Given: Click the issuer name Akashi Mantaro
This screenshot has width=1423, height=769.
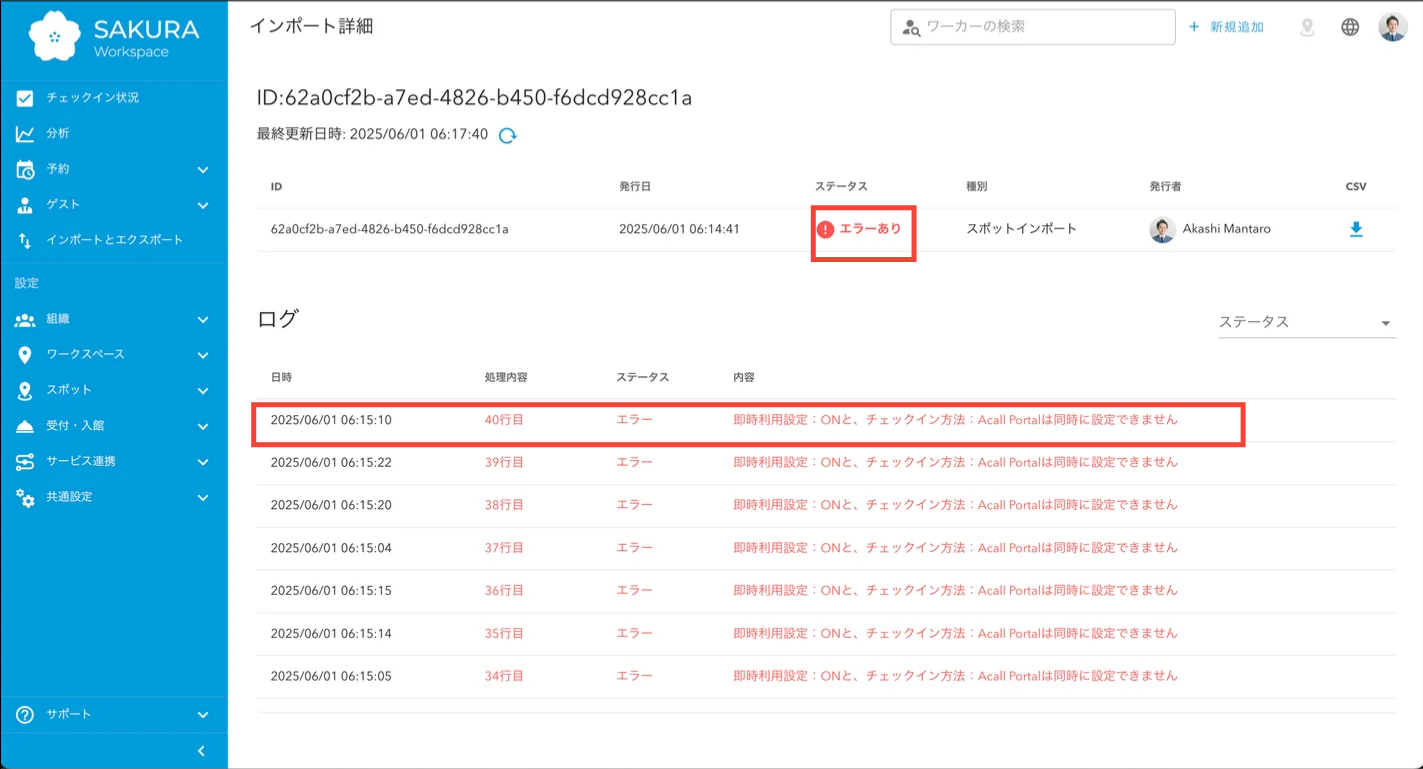Looking at the screenshot, I should (x=1228, y=229).
